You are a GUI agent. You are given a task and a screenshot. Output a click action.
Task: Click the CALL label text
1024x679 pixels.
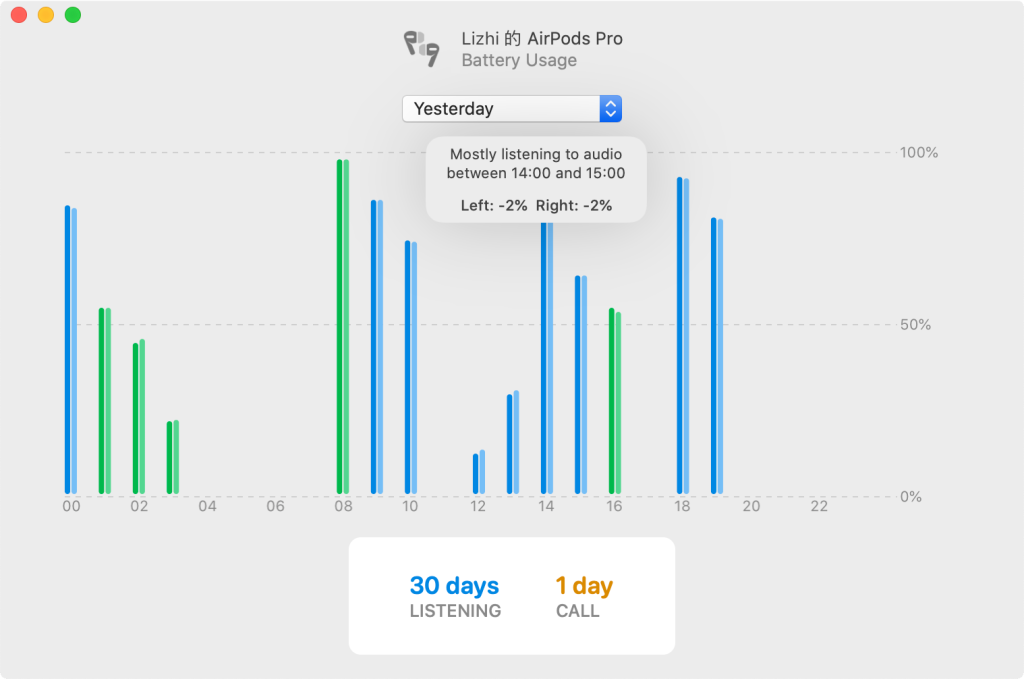[x=578, y=611]
